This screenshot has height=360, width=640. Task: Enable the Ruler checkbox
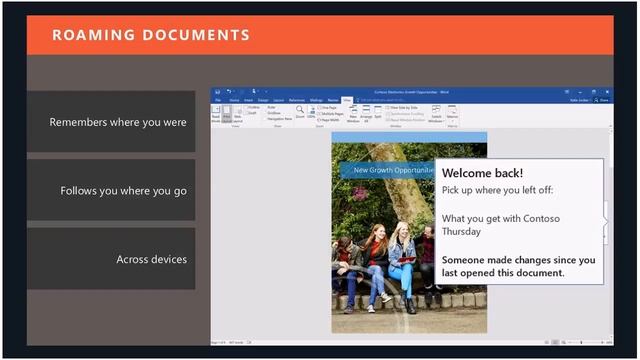coord(270,107)
